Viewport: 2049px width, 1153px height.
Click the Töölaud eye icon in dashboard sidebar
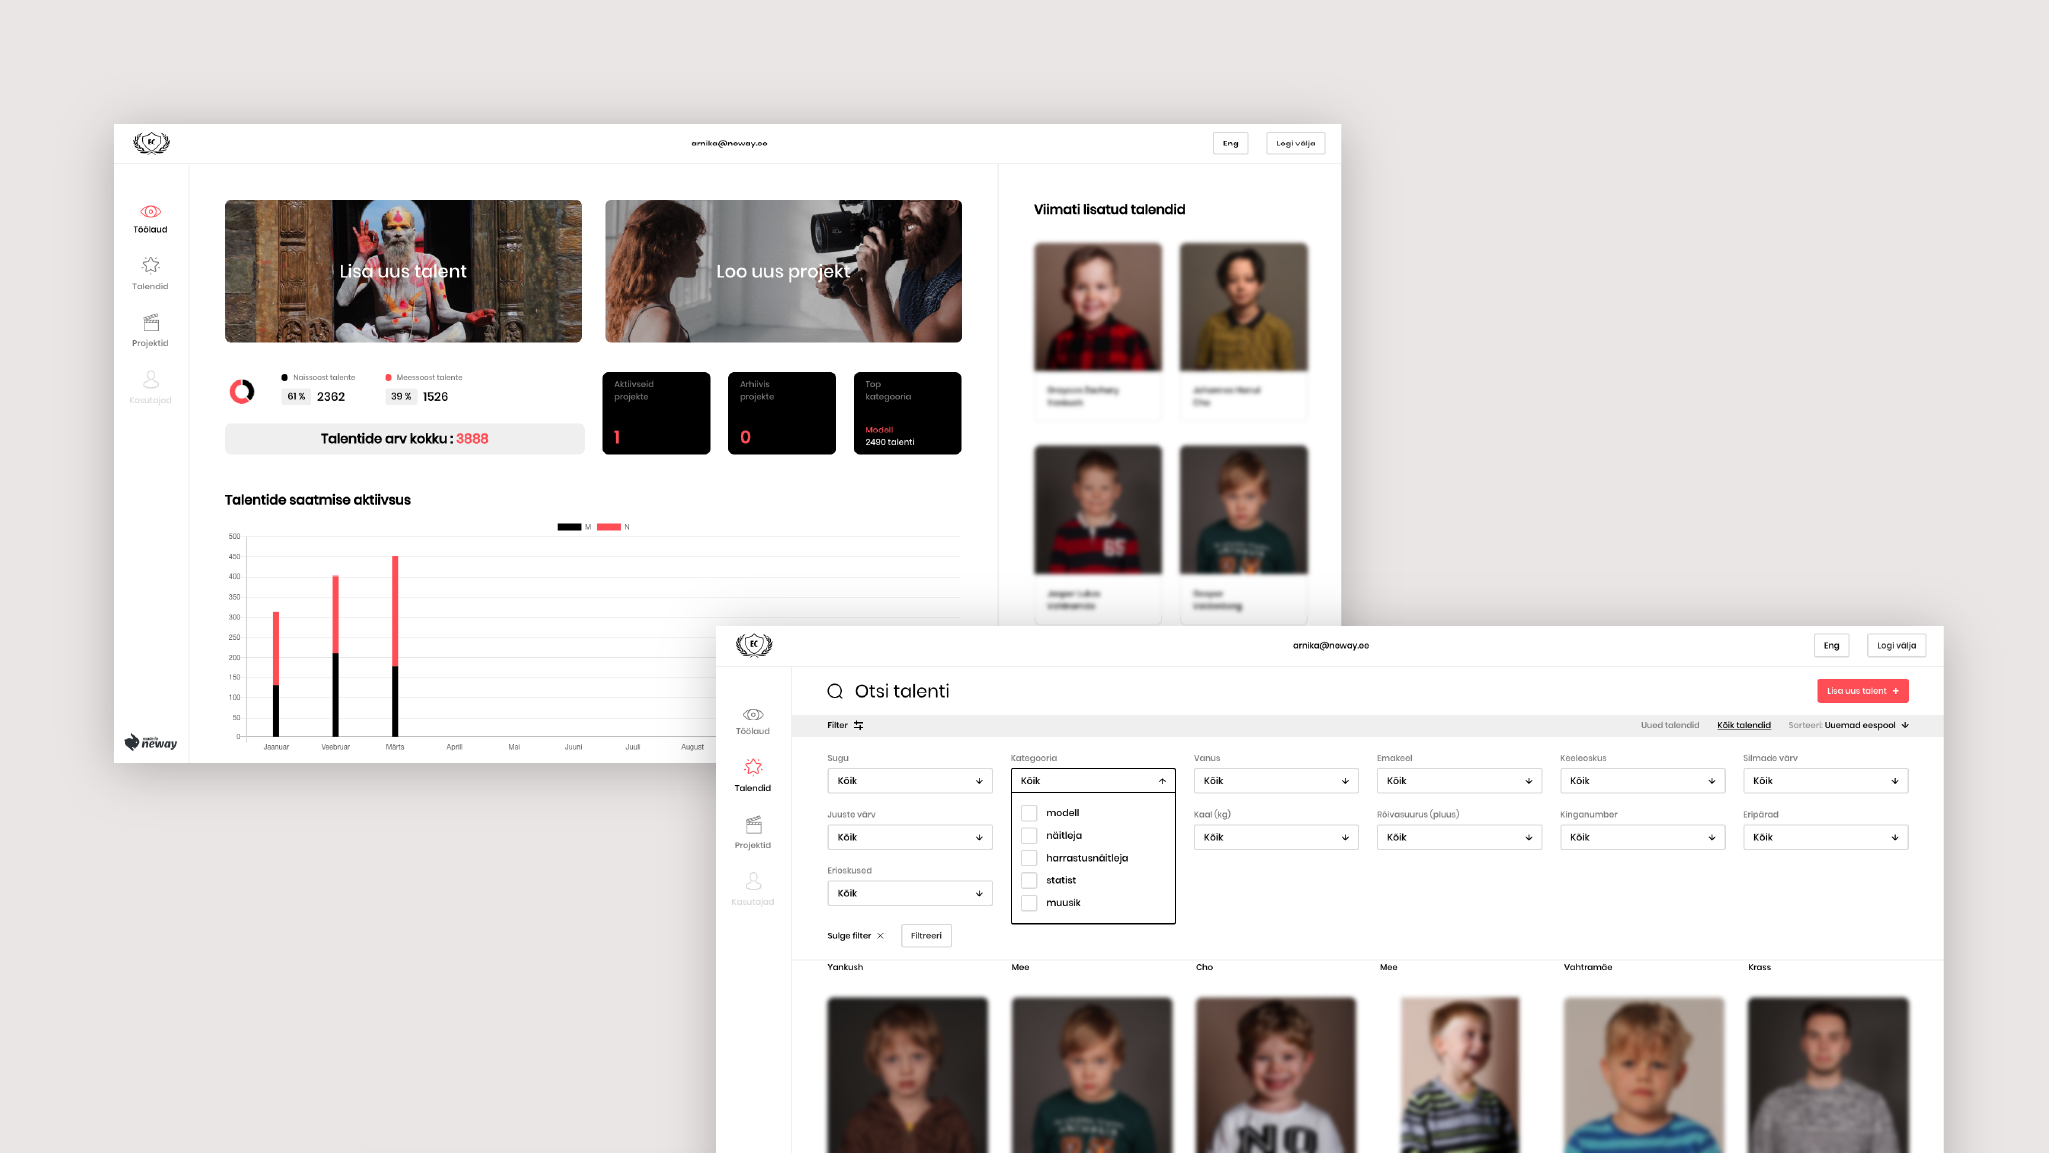pyautogui.click(x=150, y=212)
